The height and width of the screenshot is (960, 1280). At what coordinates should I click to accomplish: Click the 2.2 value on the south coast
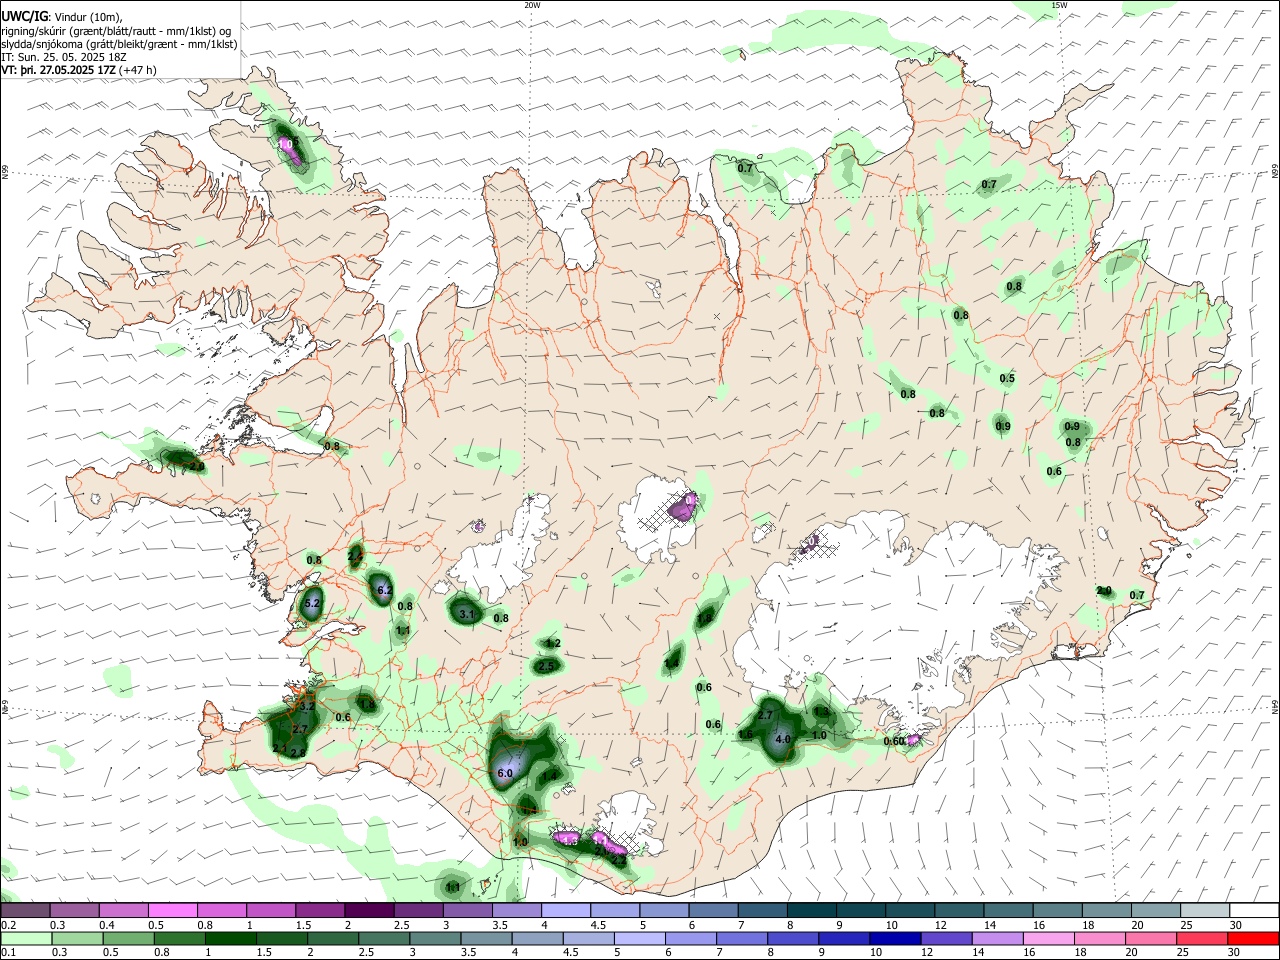tap(618, 859)
